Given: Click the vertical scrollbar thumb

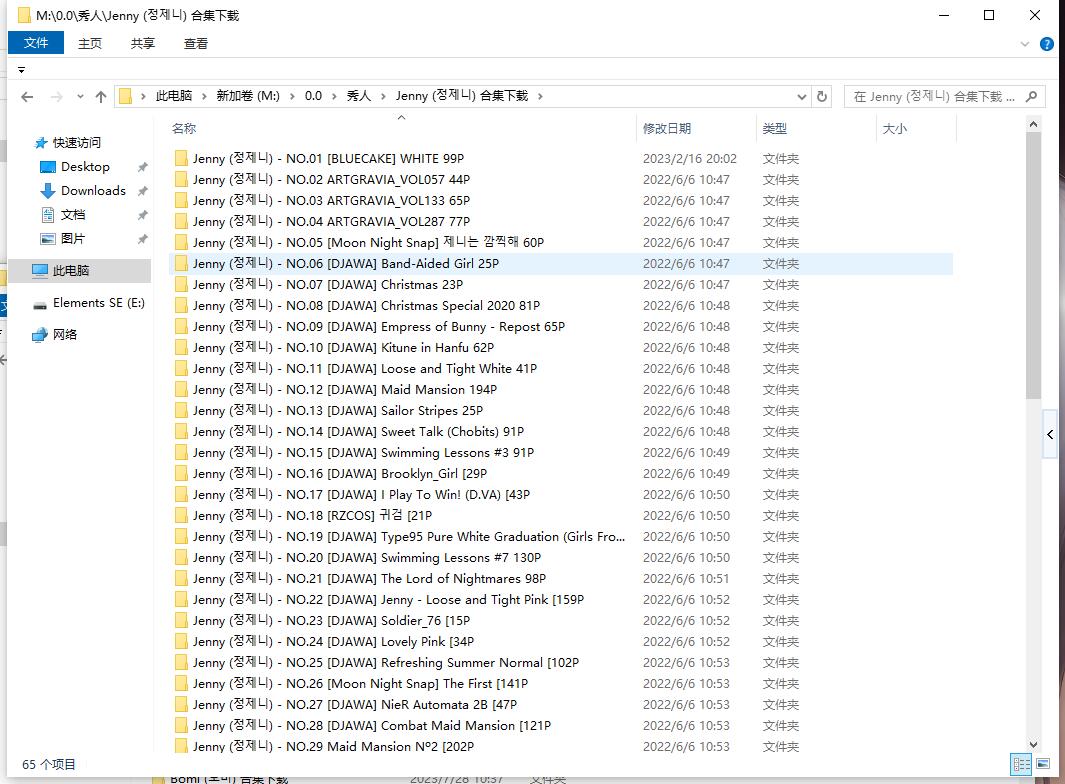Looking at the screenshot, I should (1033, 265).
